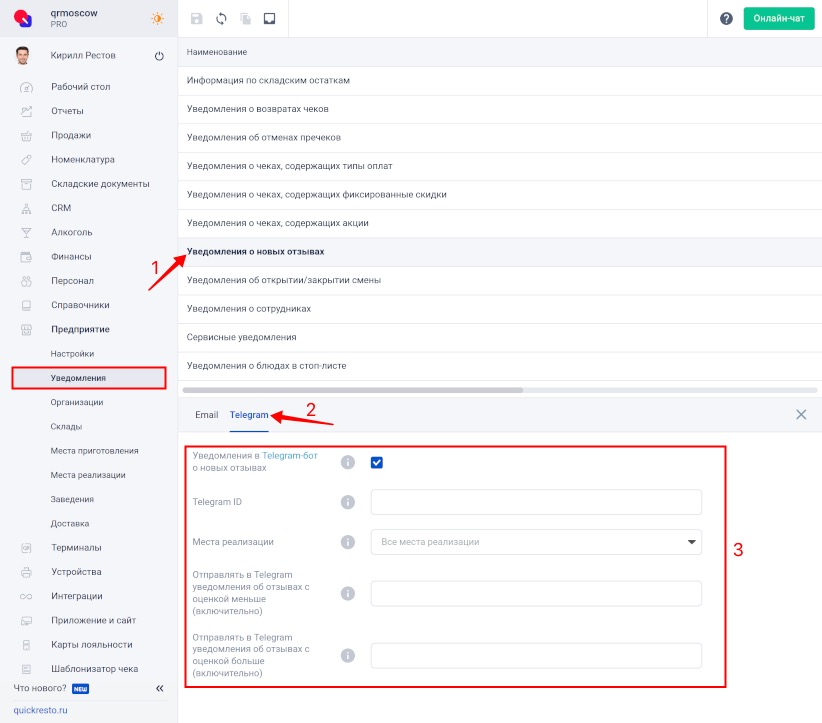Open Места реализации sidebar submenu item
This screenshot has height=723, width=822.
(88, 475)
